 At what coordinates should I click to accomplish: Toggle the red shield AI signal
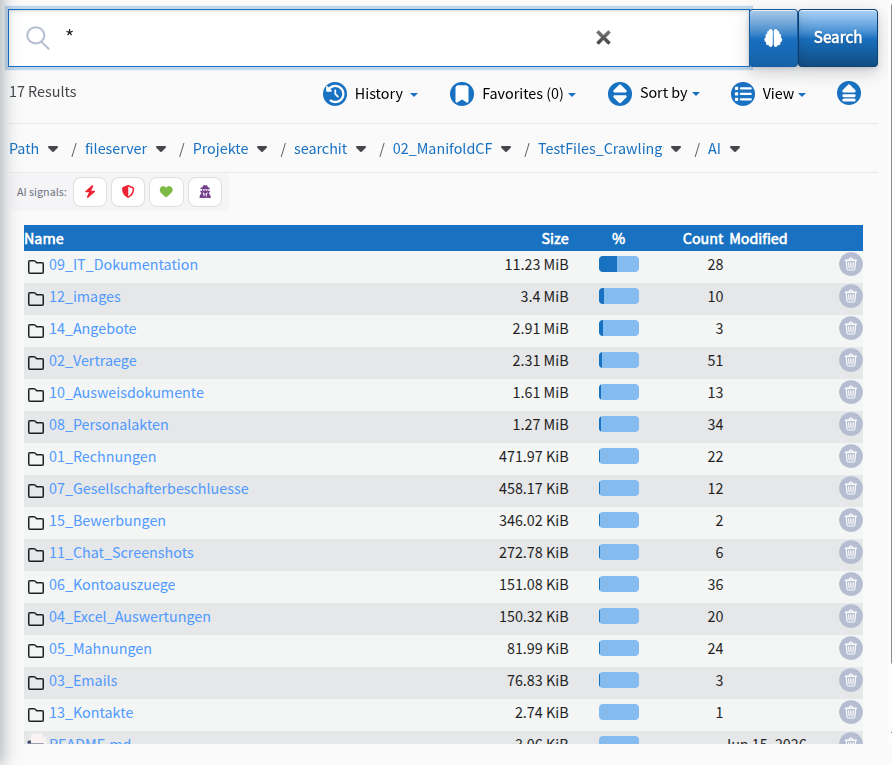(128, 192)
